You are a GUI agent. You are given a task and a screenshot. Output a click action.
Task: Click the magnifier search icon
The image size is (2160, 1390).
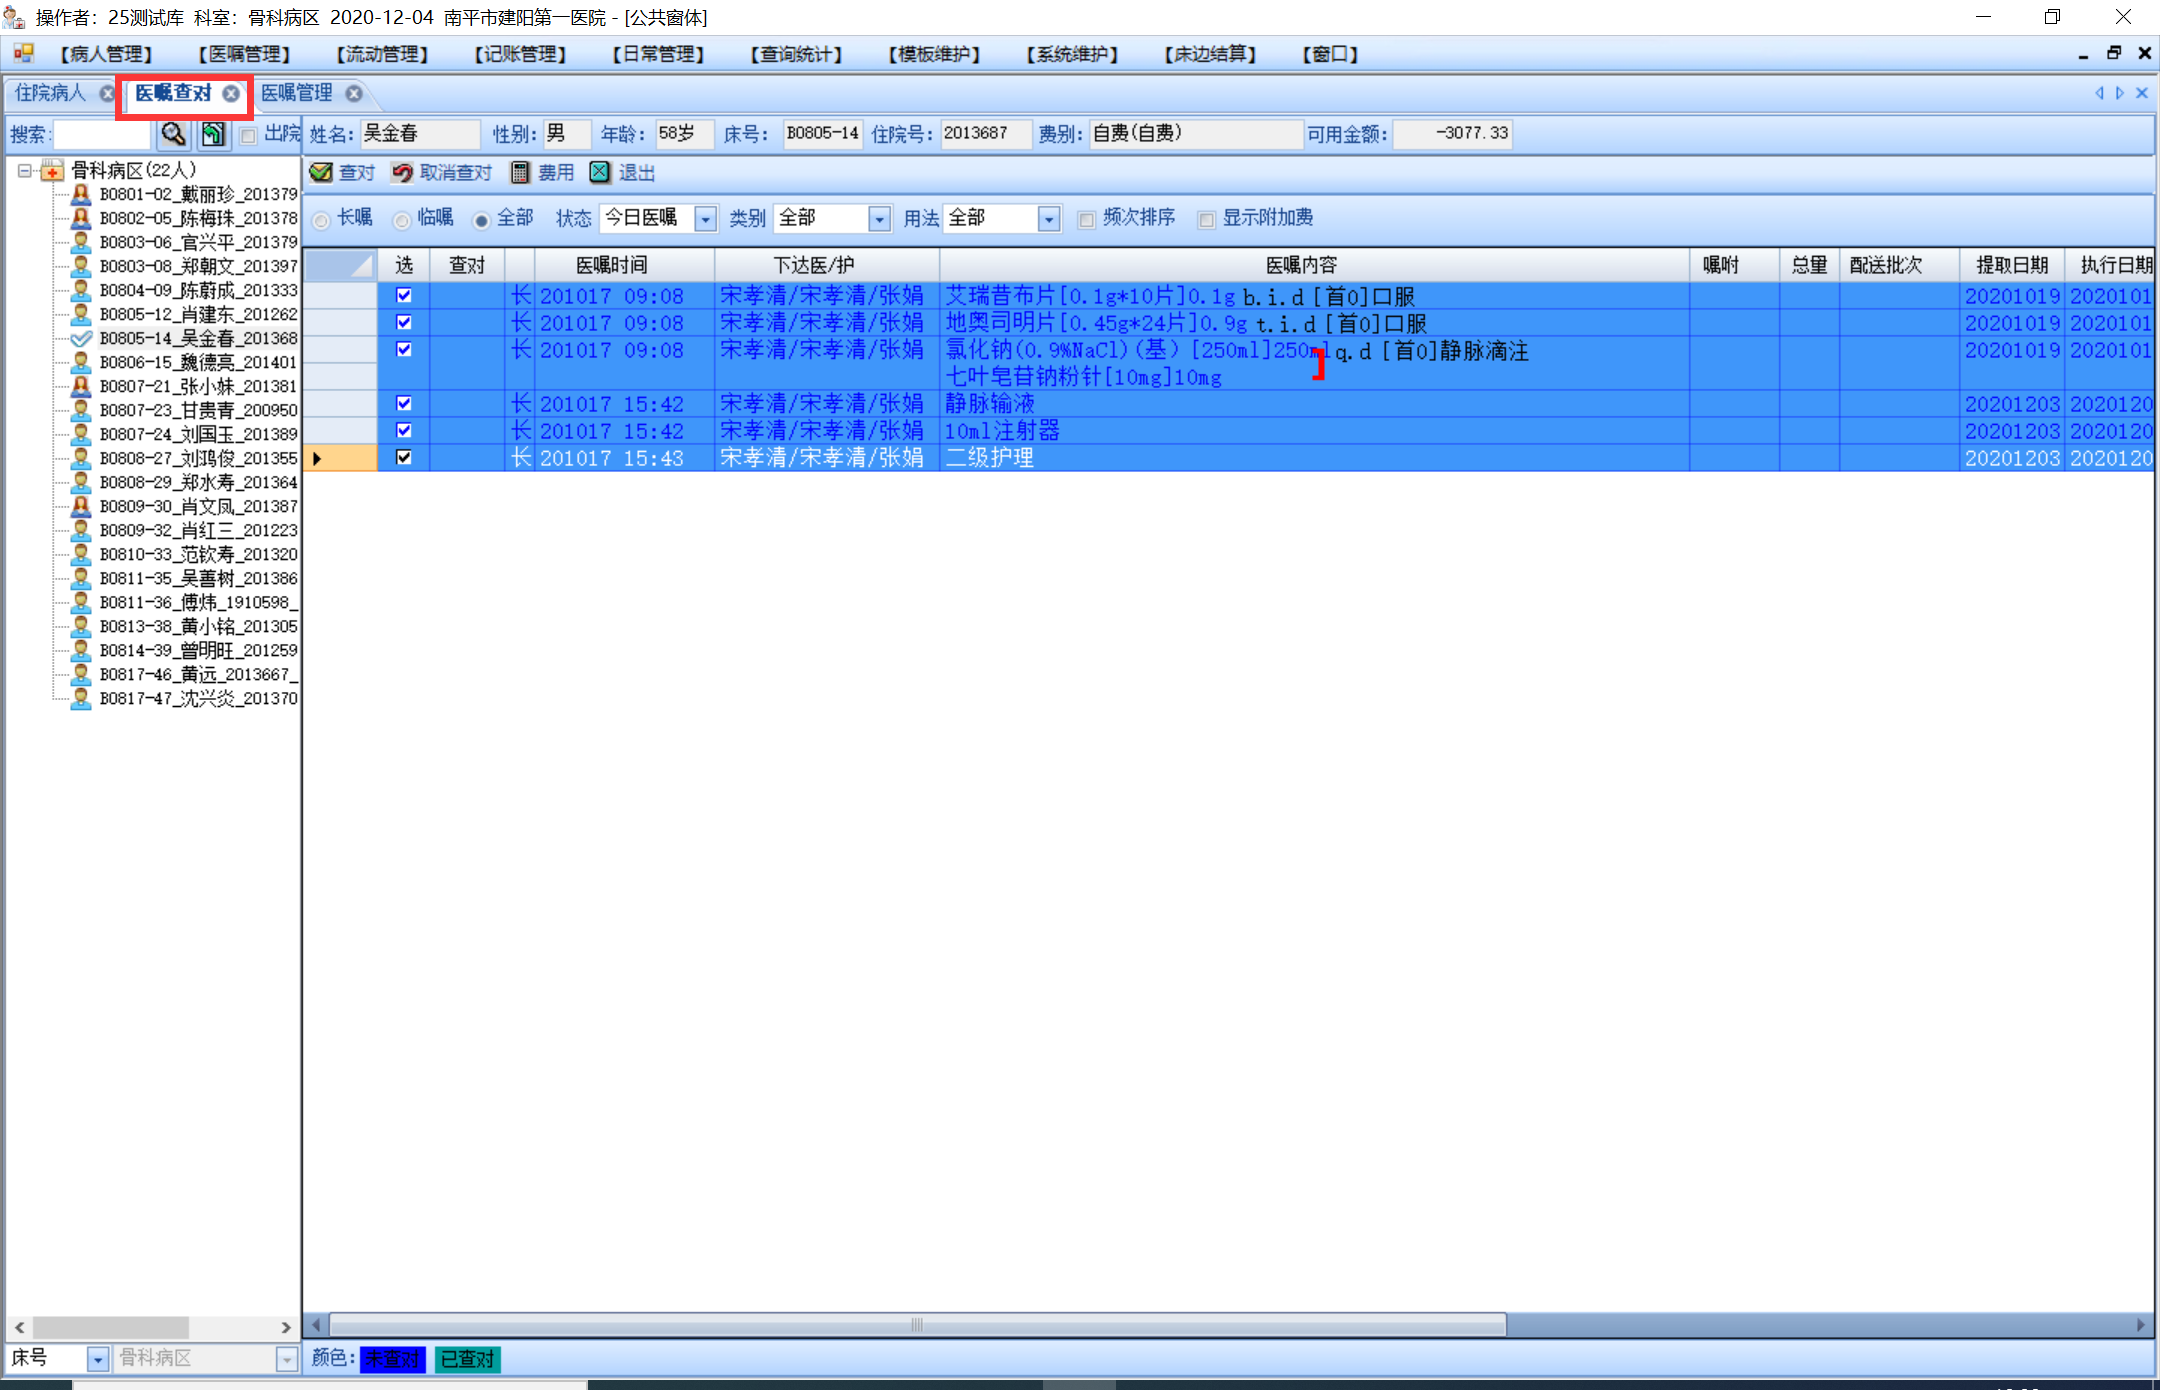(174, 134)
